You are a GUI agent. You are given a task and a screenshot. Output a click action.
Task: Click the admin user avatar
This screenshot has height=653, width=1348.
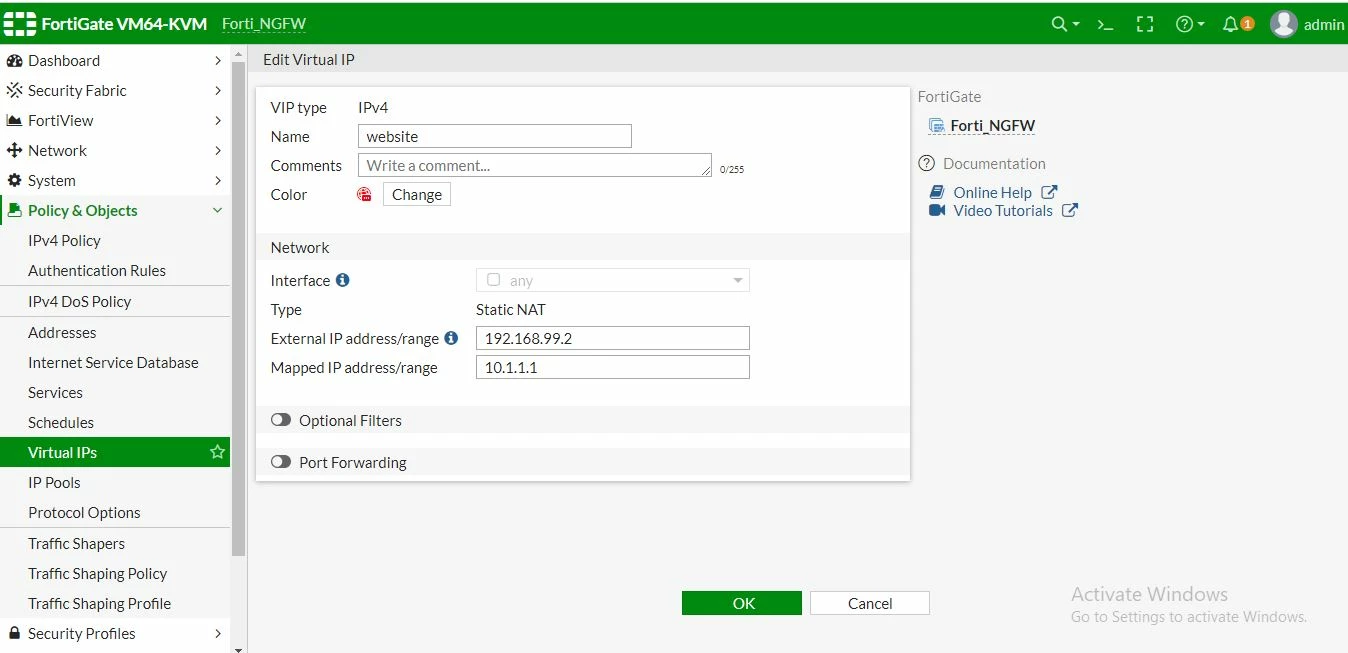click(x=1284, y=24)
